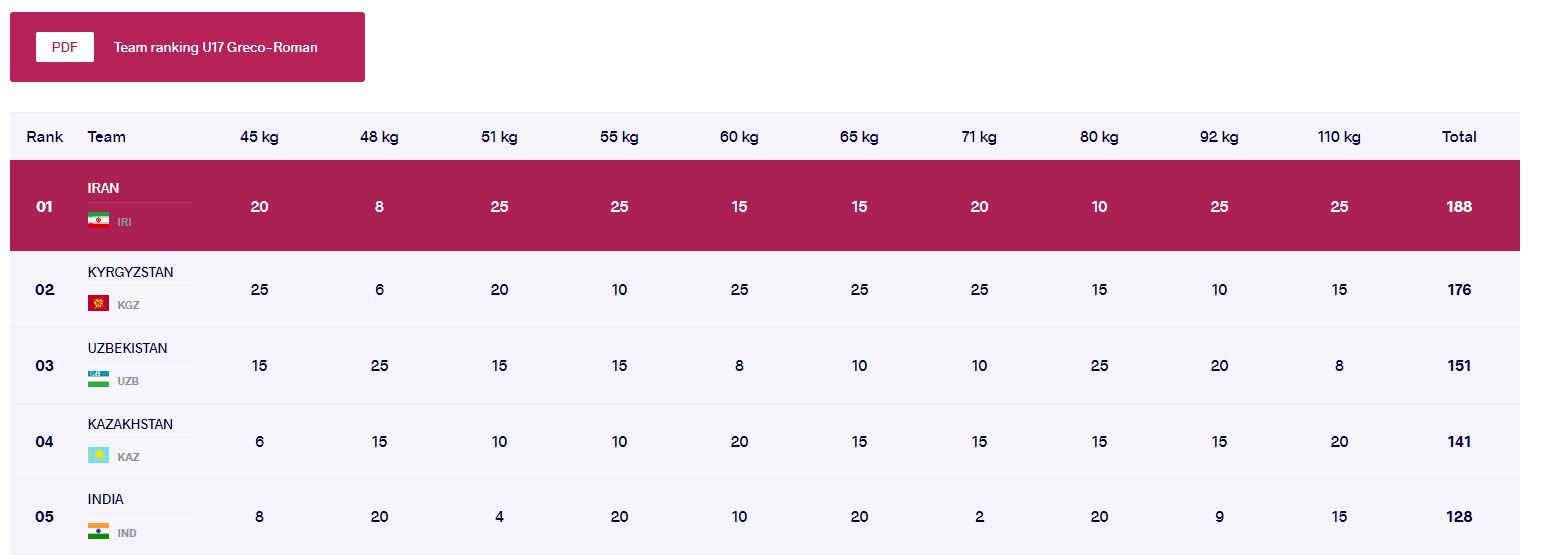Click the Team column header
1554x555 pixels.
pos(107,137)
